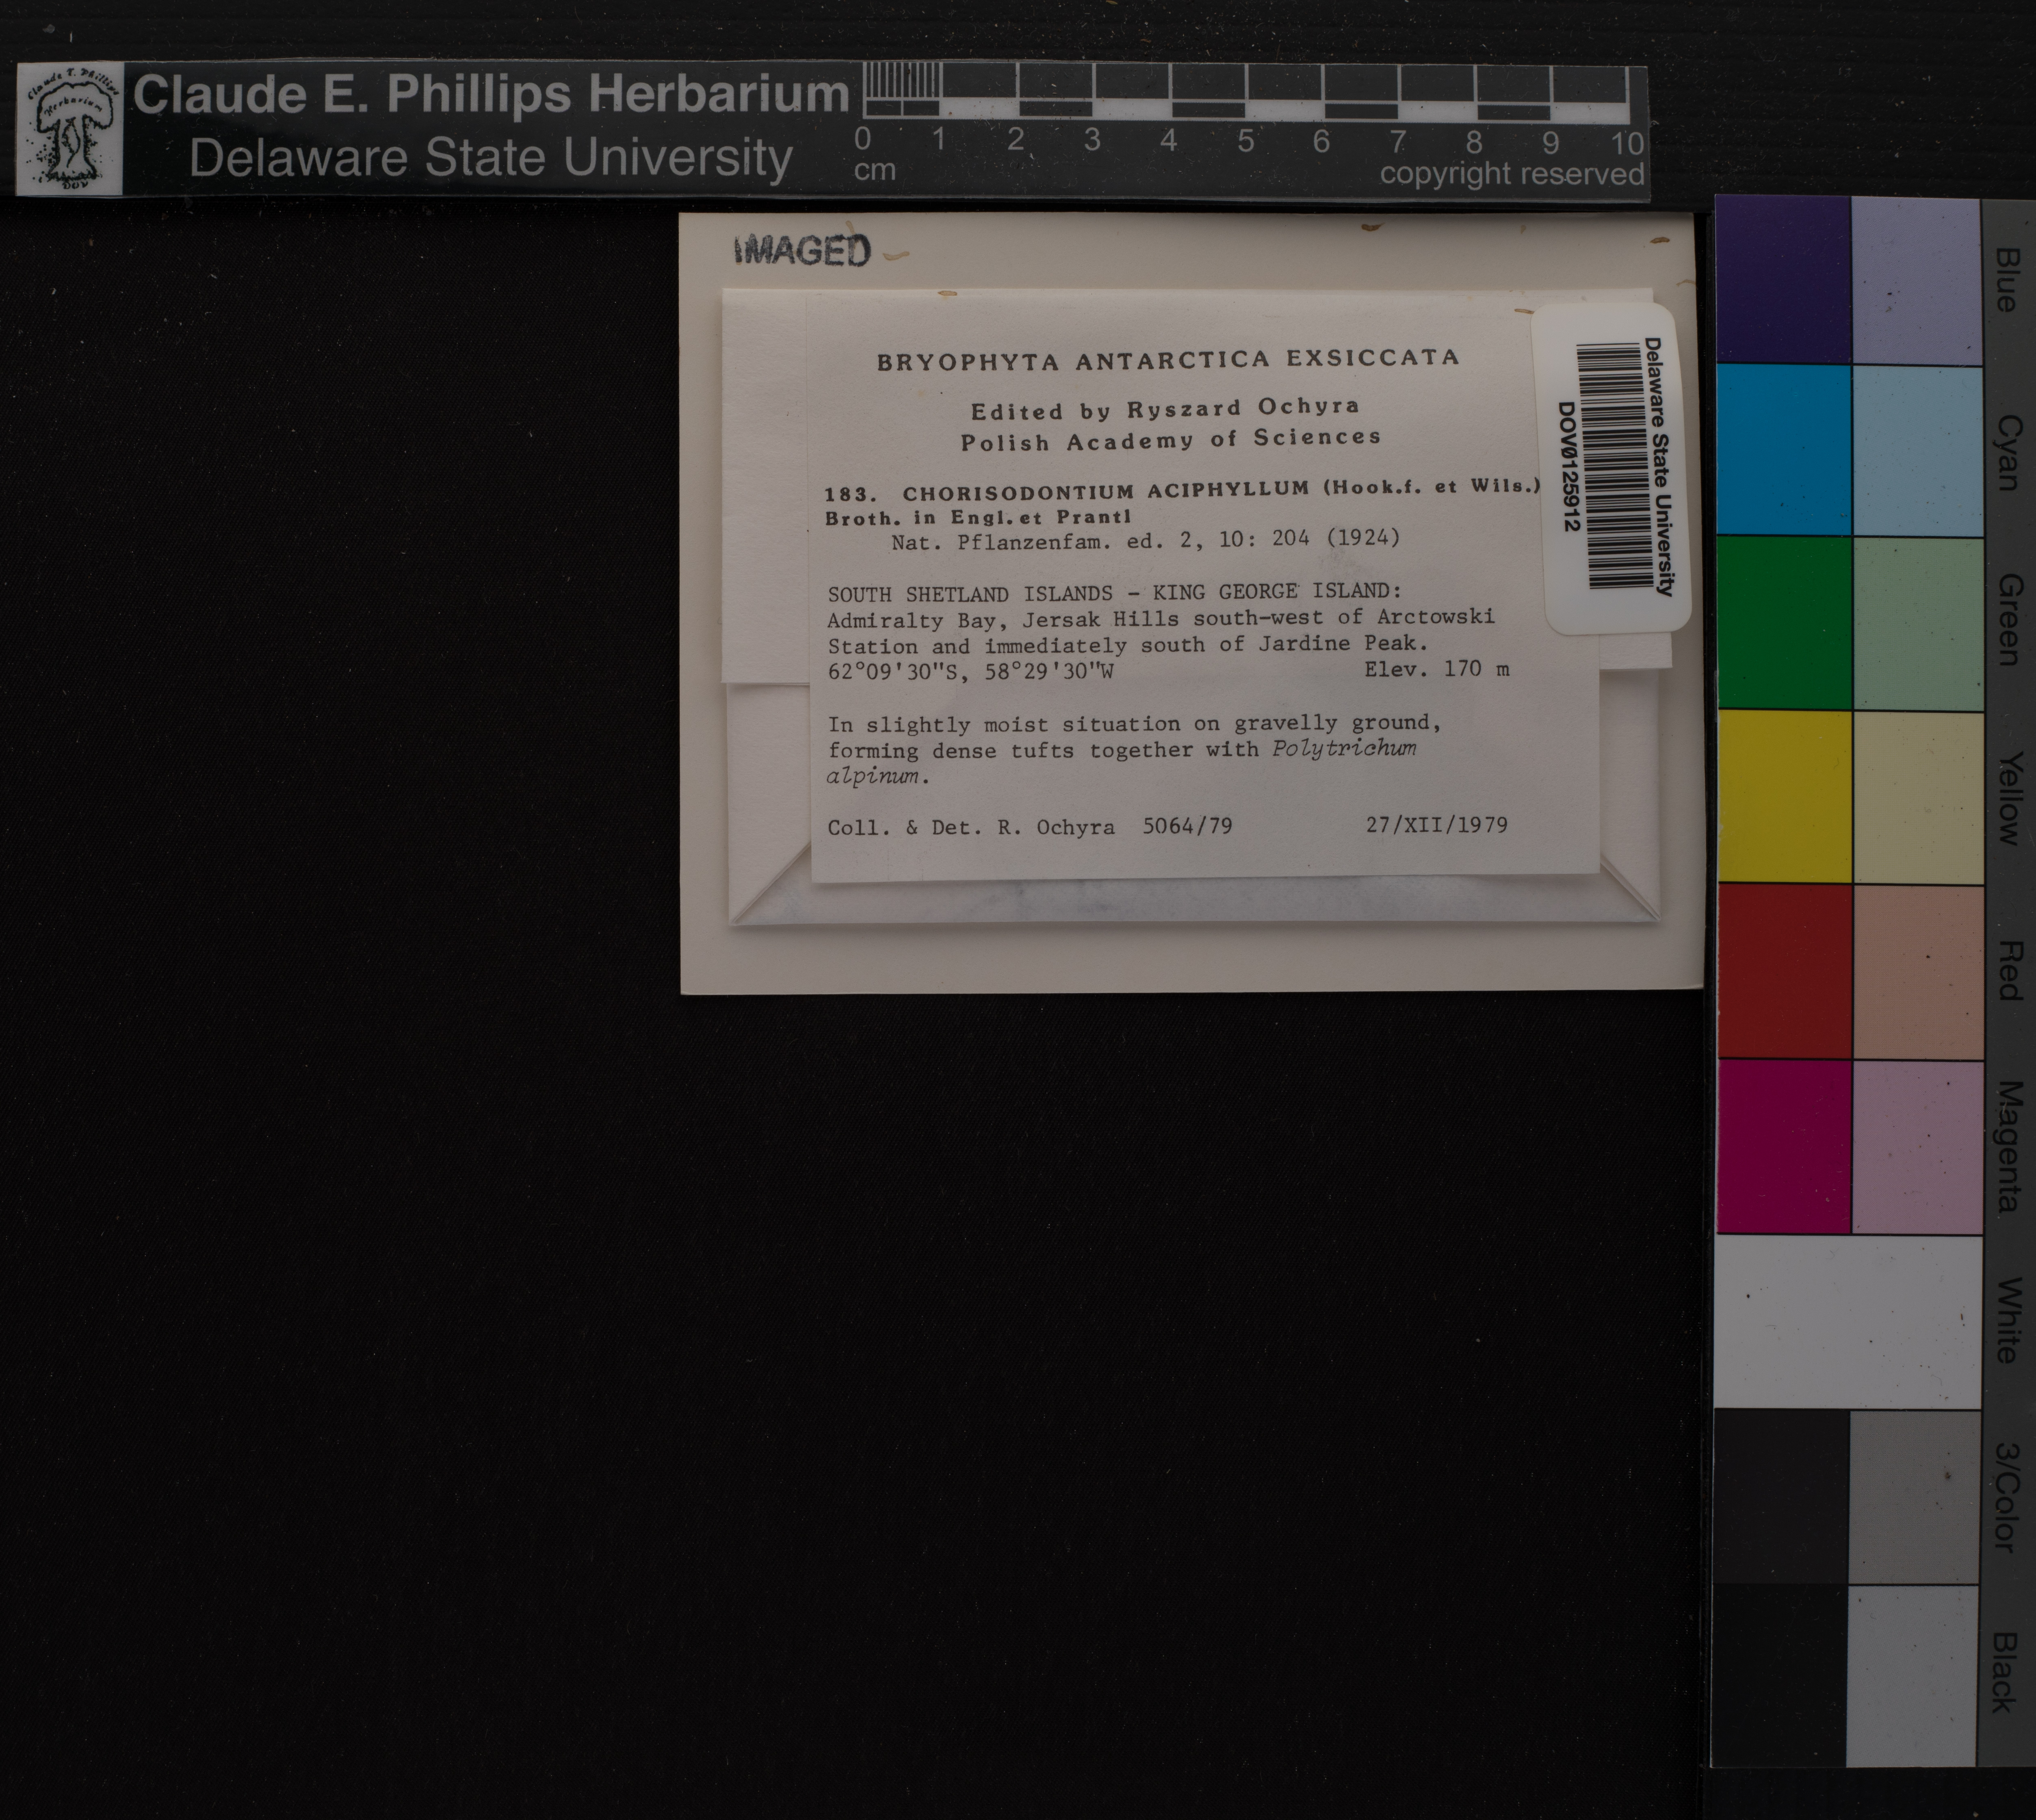Click the IMAGED stamp
Screen dimensions: 2036x1820
(803, 251)
